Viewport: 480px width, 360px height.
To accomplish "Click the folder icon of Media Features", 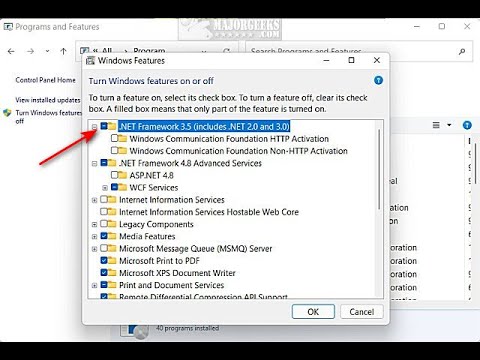I will point(112,236).
